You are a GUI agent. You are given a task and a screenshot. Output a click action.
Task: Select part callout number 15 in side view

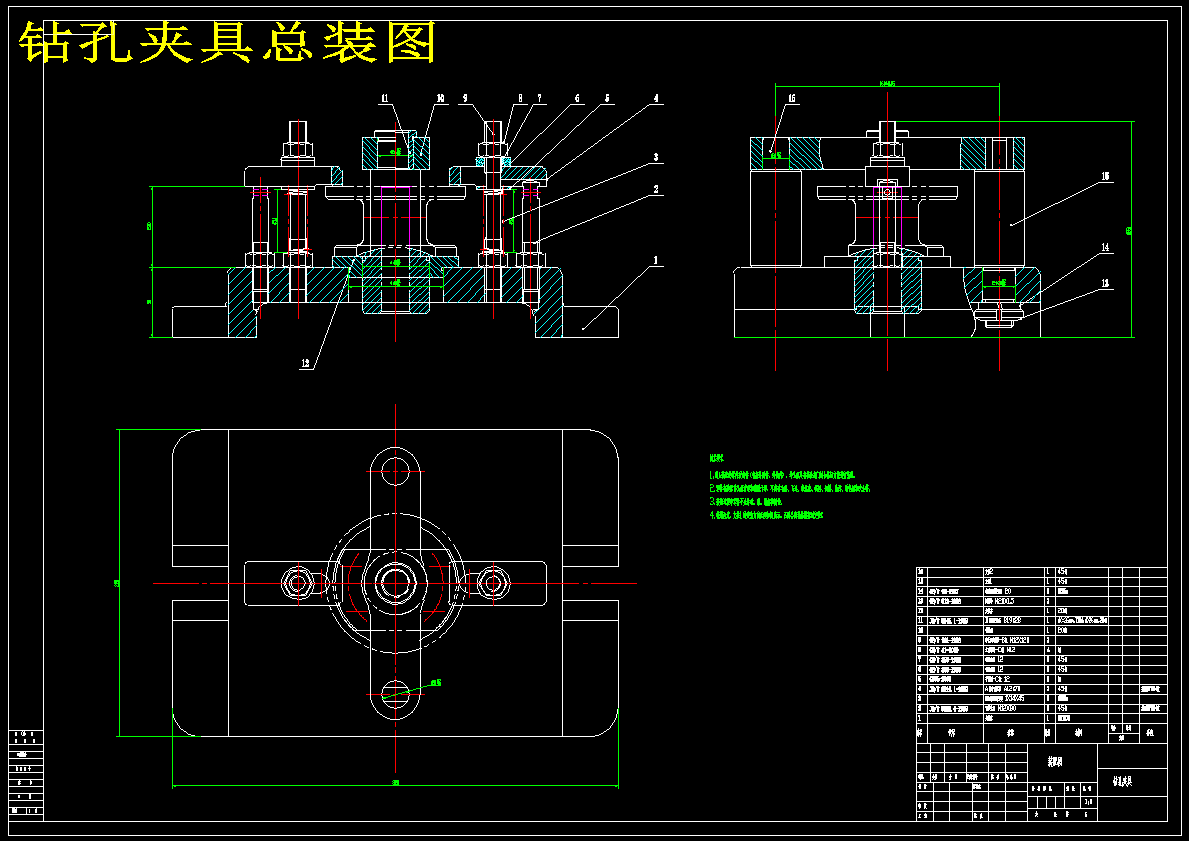pyautogui.click(x=1106, y=177)
